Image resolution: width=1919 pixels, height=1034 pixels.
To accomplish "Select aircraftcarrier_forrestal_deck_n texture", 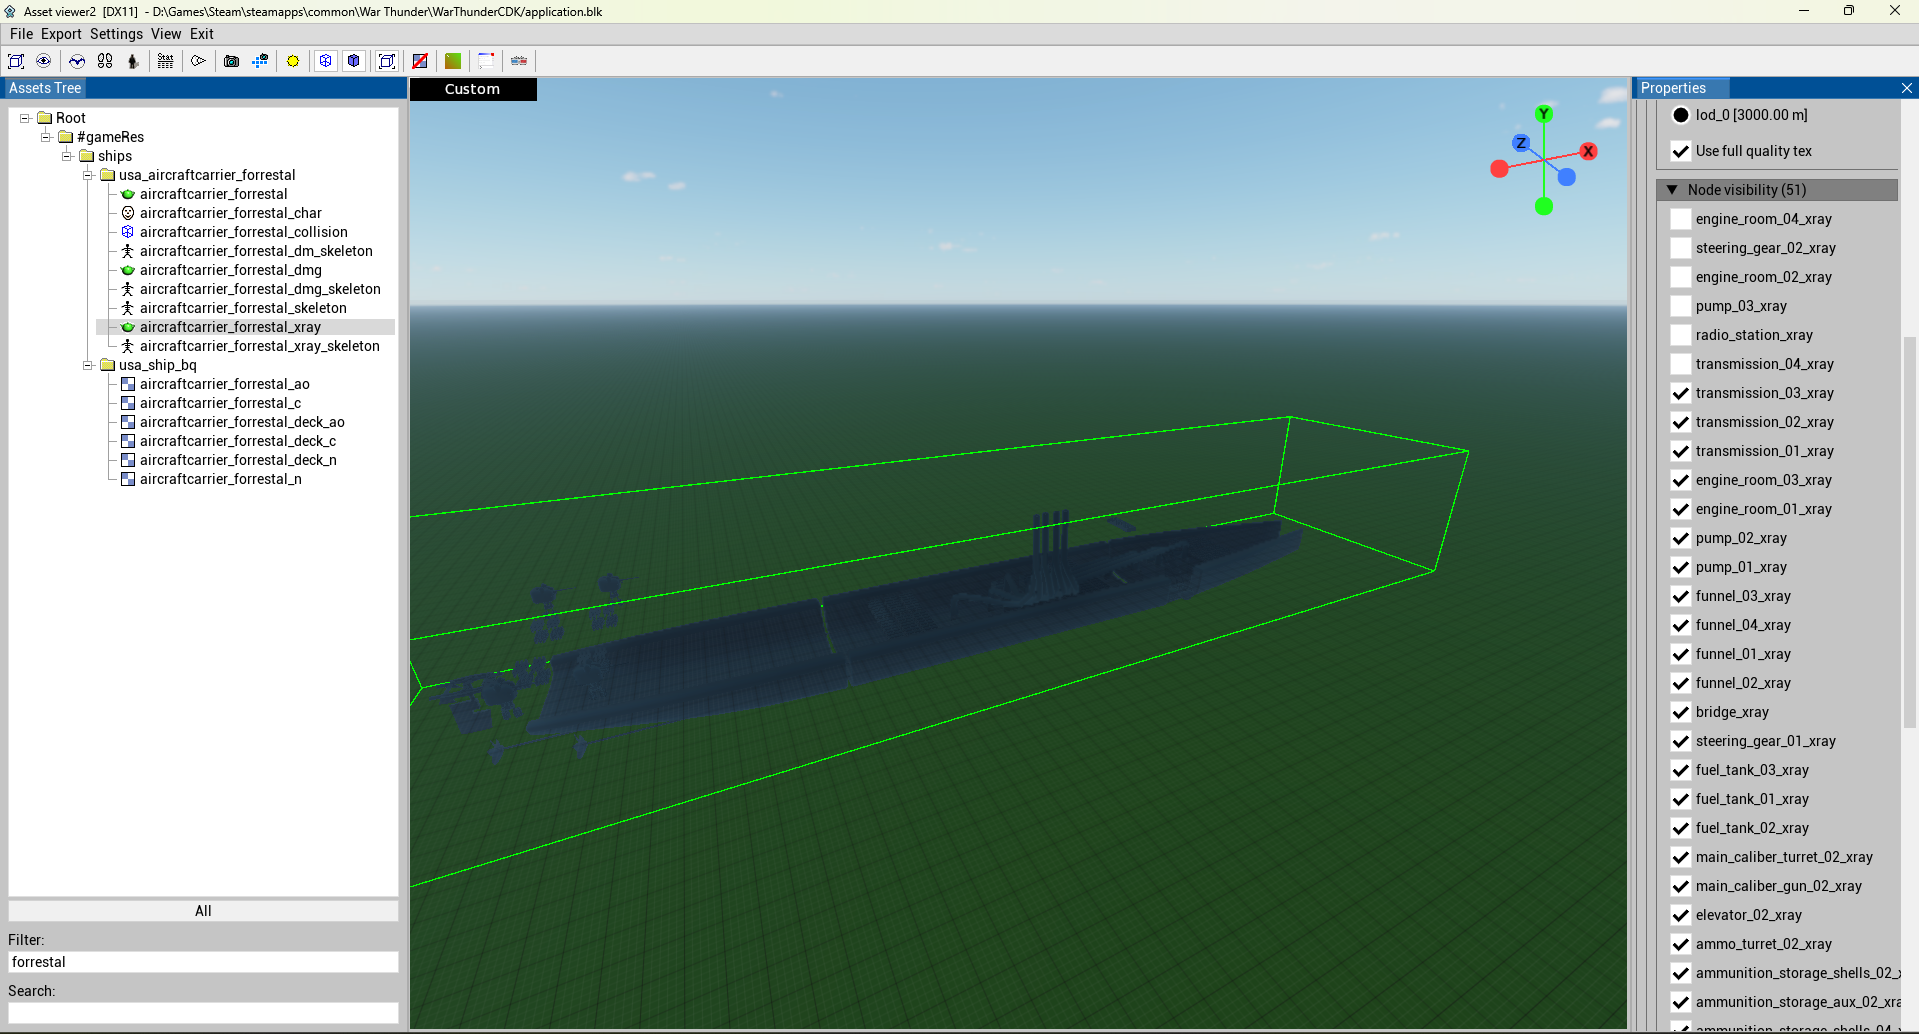I will pos(238,460).
